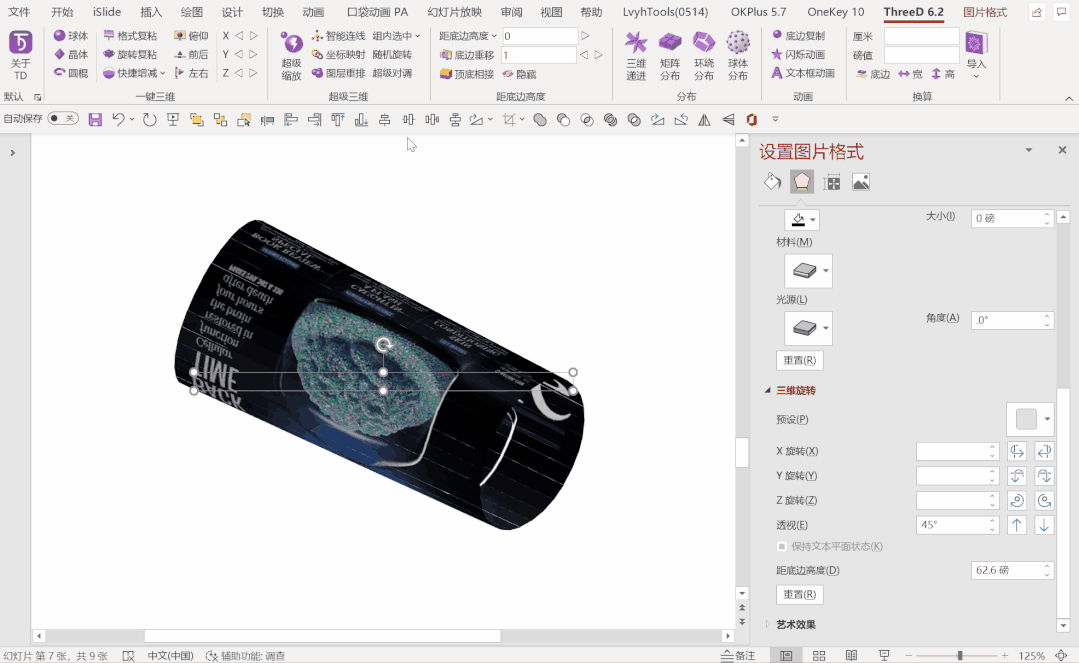
Task: Click the Office logo icon in toolbar
Action: (x=751, y=119)
